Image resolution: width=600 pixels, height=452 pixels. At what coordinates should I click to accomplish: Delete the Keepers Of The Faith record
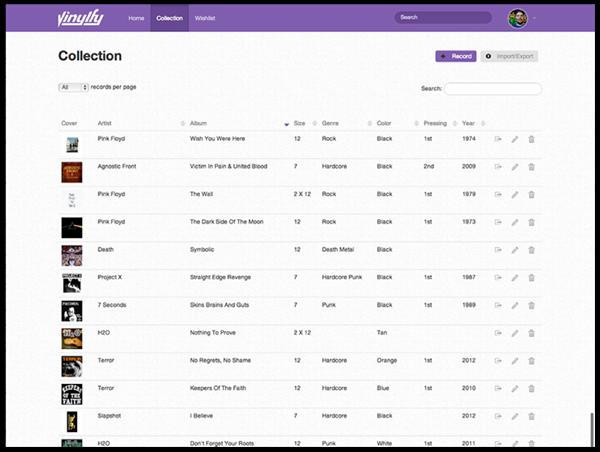click(x=531, y=387)
